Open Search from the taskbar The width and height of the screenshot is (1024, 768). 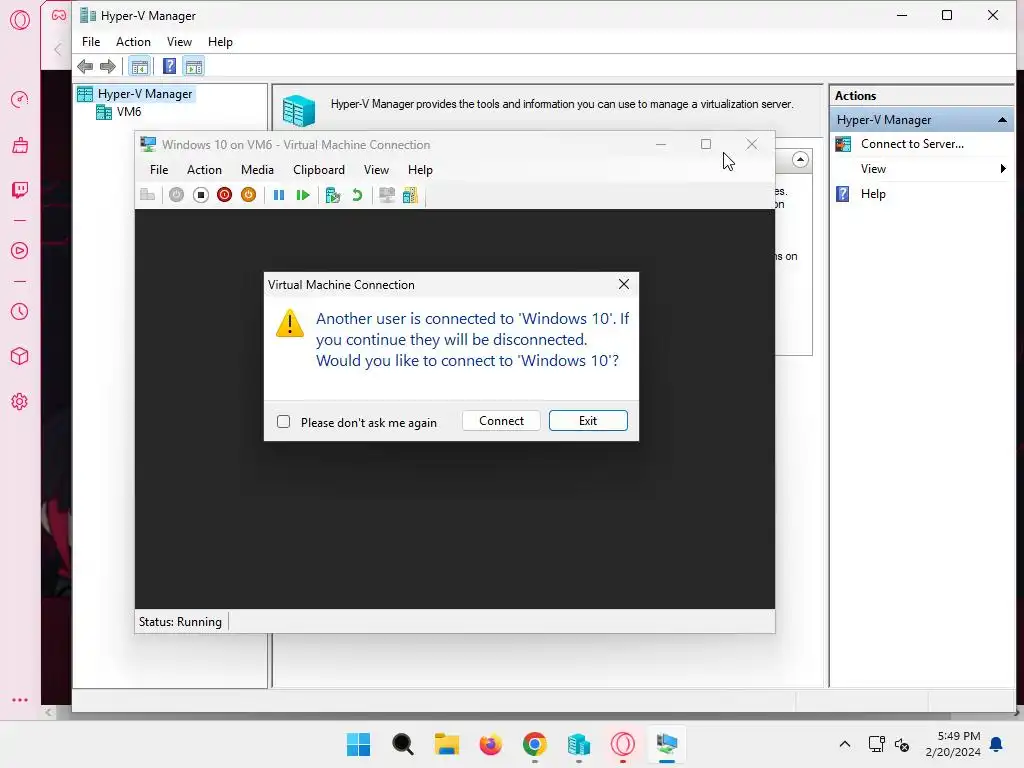403,744
